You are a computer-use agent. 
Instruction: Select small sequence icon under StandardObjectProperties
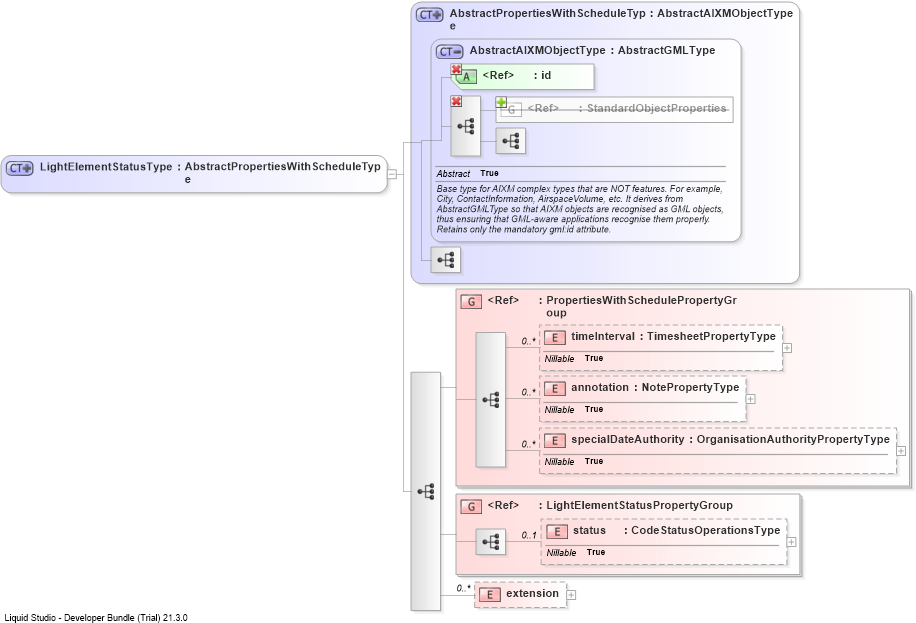coord(511,141)
